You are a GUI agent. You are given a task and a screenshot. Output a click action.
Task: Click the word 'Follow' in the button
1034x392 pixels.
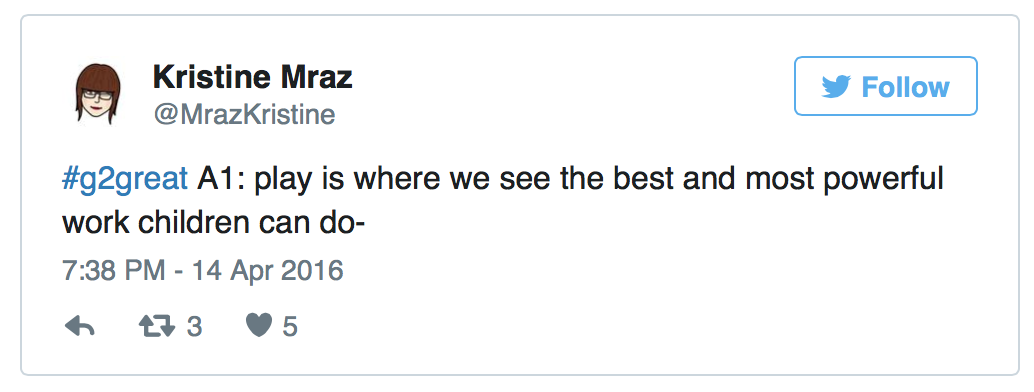pos(905,87)
